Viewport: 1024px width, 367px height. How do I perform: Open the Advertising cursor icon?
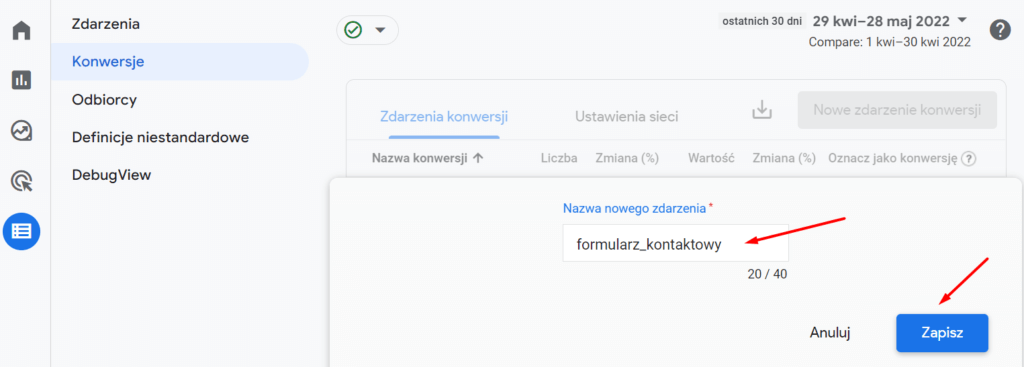tap(22, 181)
